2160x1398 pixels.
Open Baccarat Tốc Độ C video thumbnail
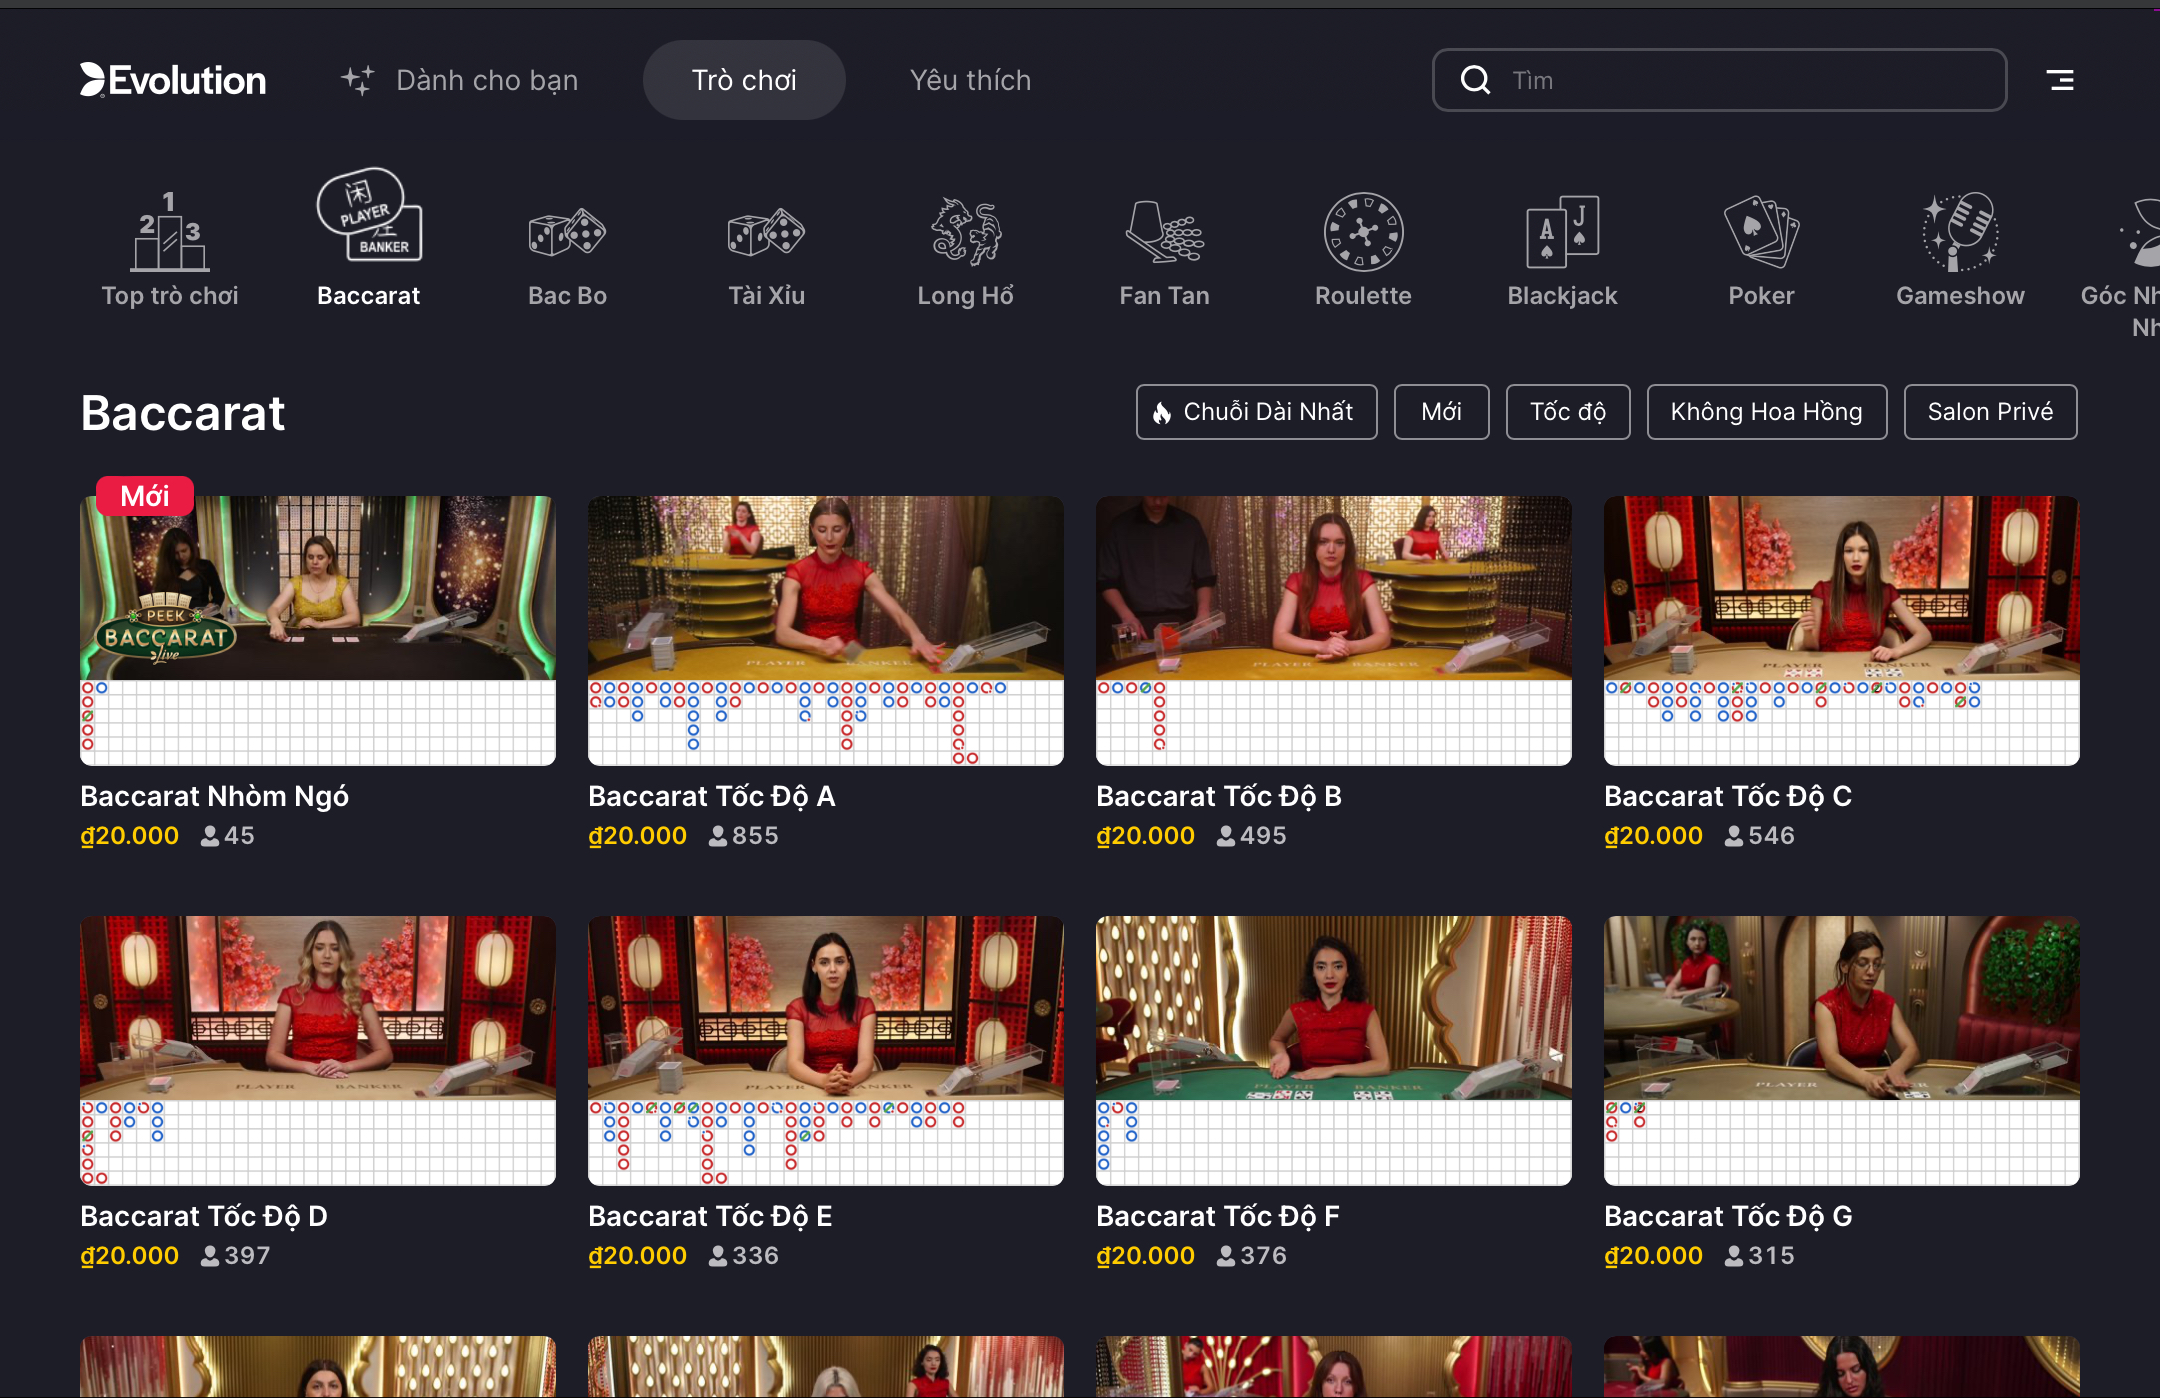(1842, 588)
